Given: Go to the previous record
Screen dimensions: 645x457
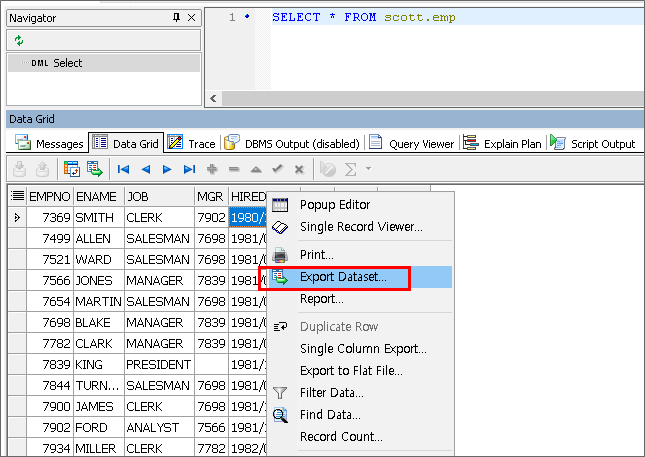Looking at the screenshot, I should coord(145,169).
